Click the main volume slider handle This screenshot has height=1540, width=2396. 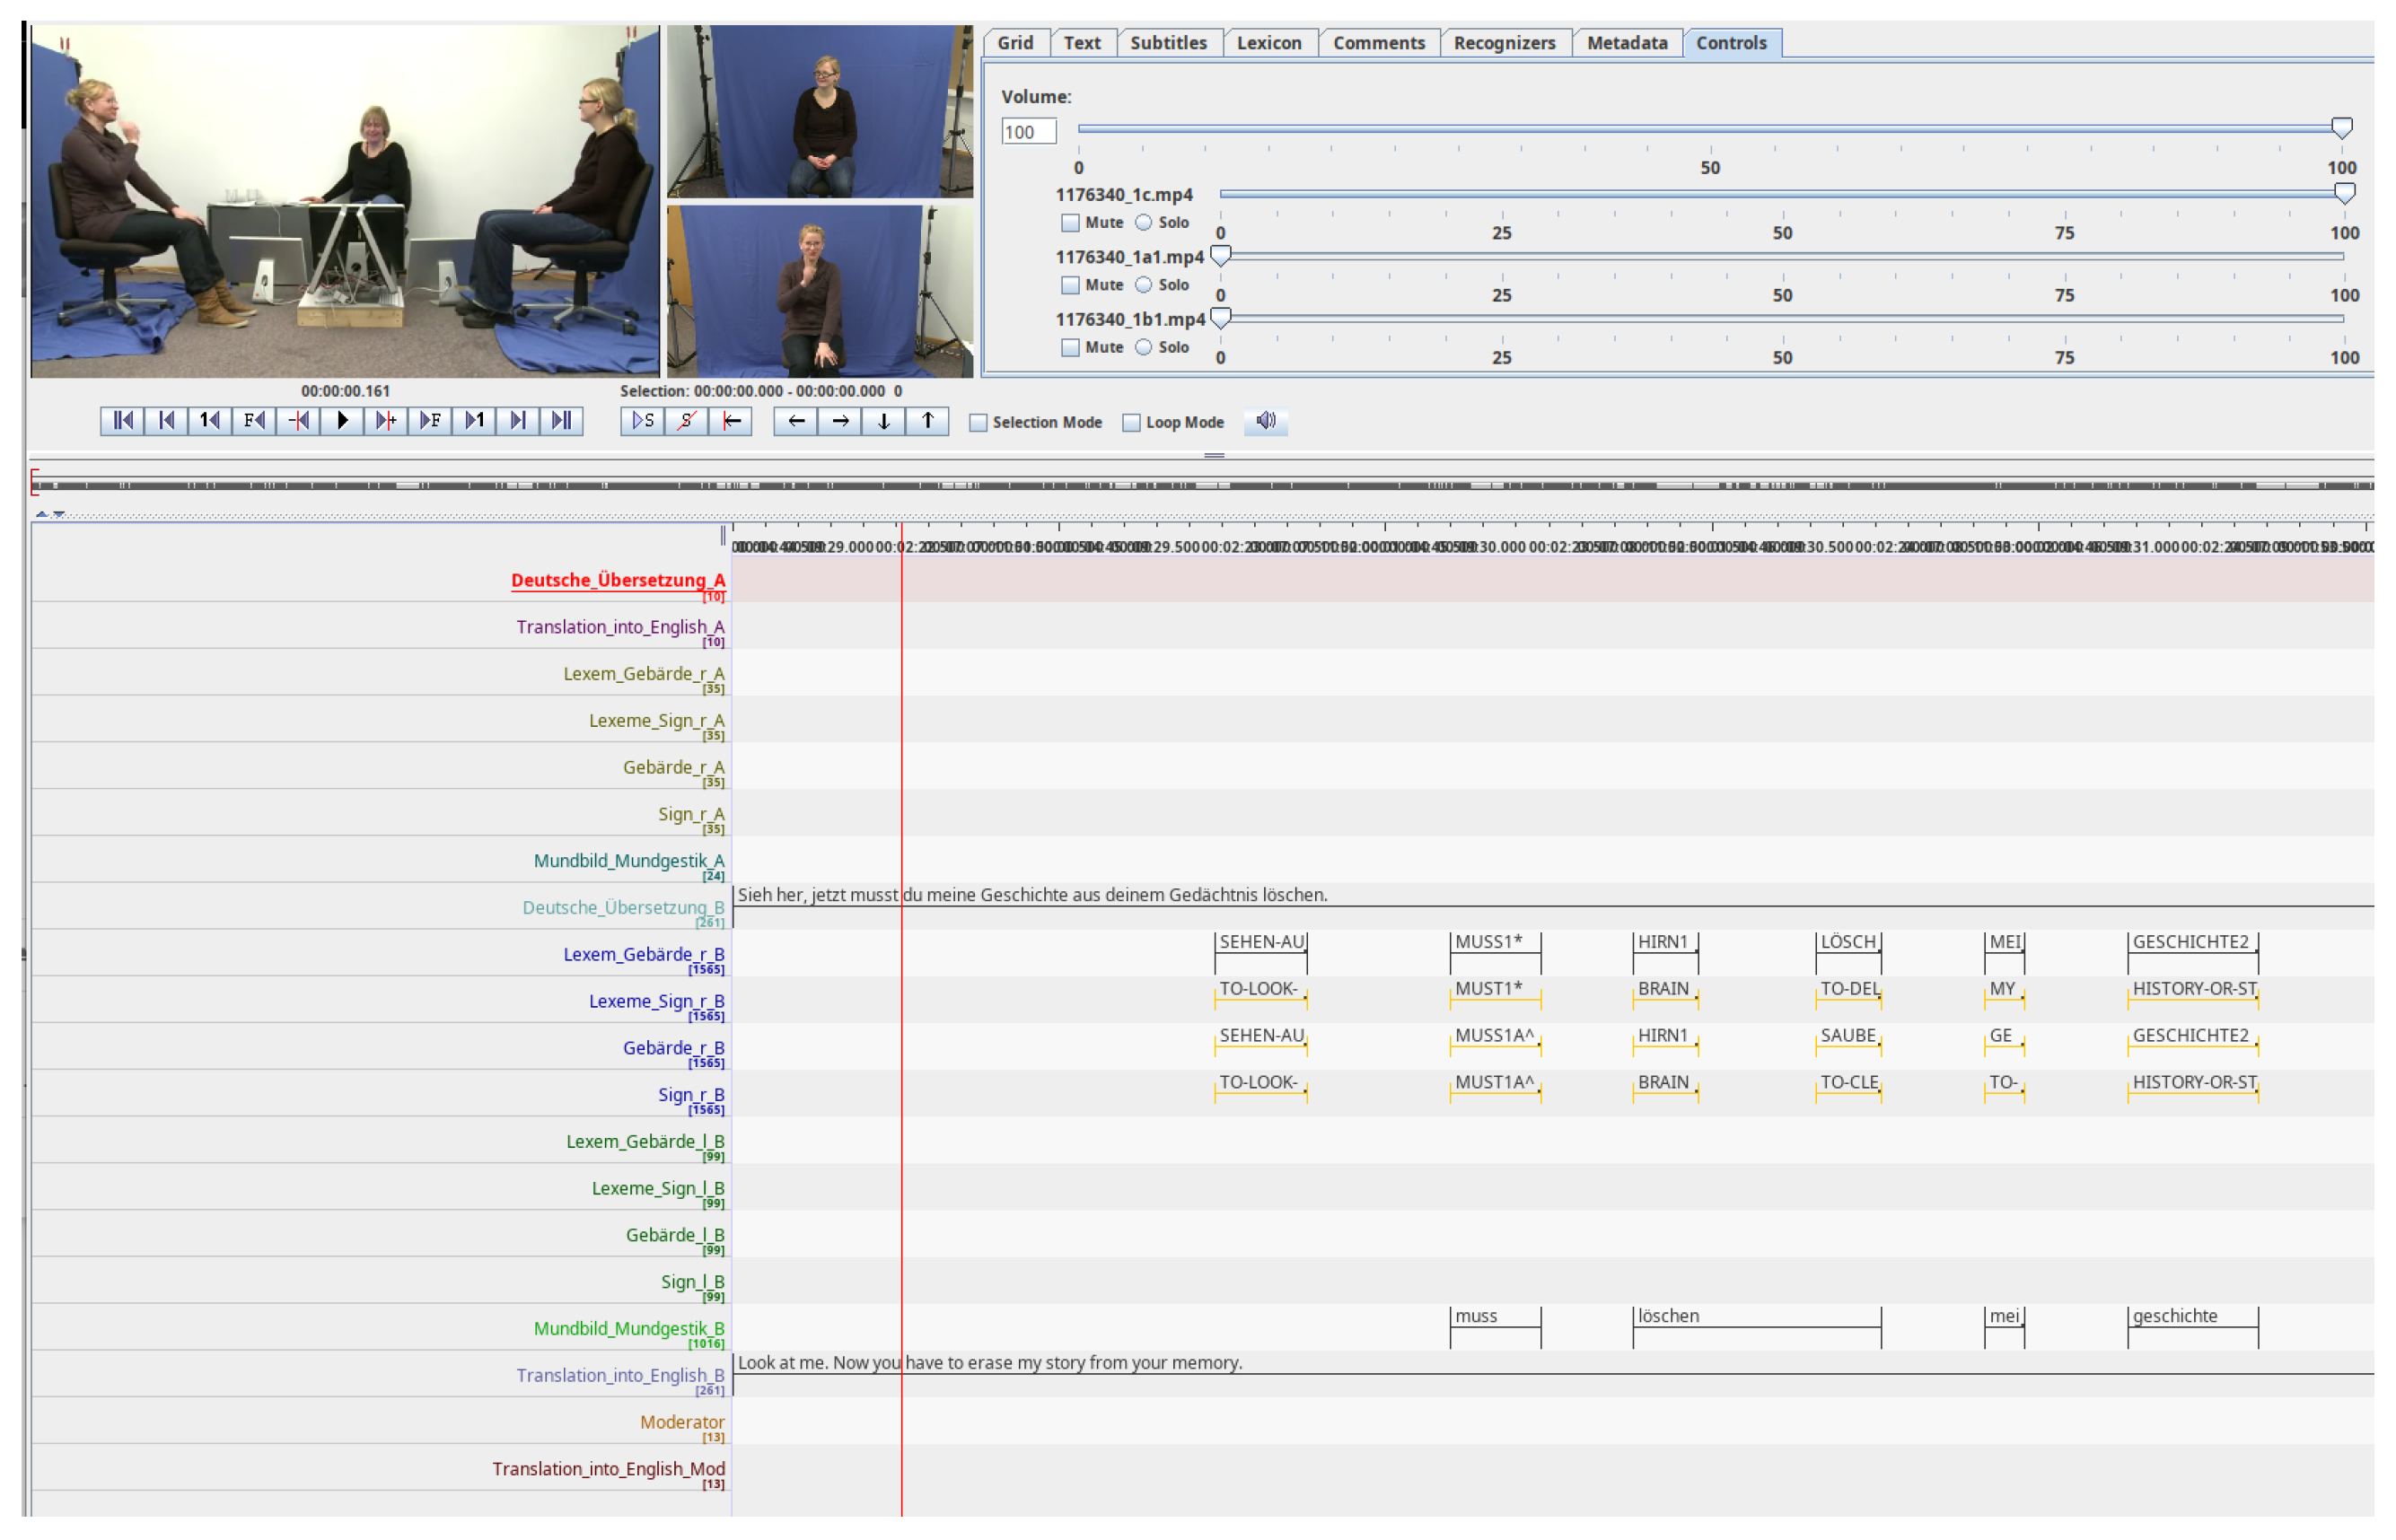coord(2342,127)
